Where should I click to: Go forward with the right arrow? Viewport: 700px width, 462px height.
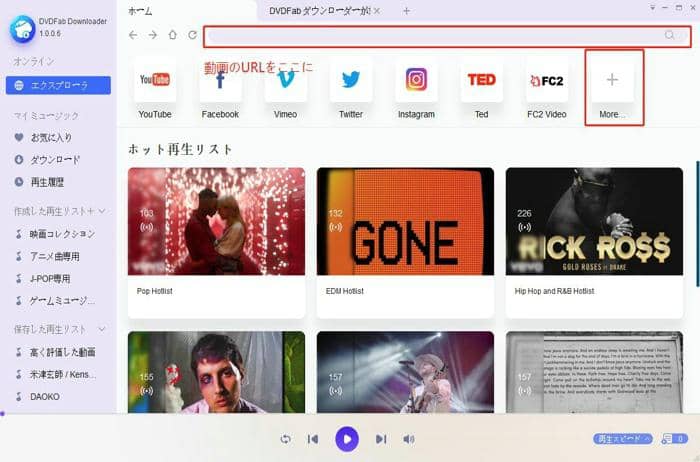tap(153, 35)
